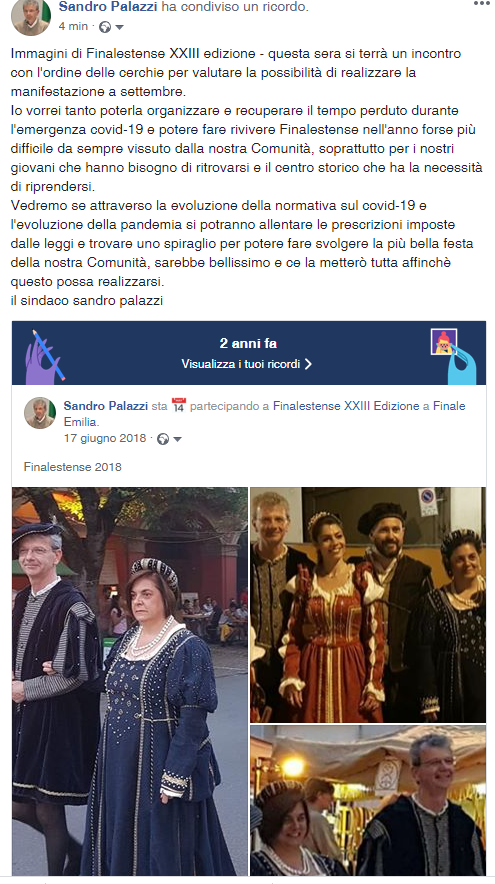Image resolution: width=495 pixels, height=884 pixels.
Task: Expand privacy dropdown arrow beside 17 giugno 2018
Action: tap(177, 439)
